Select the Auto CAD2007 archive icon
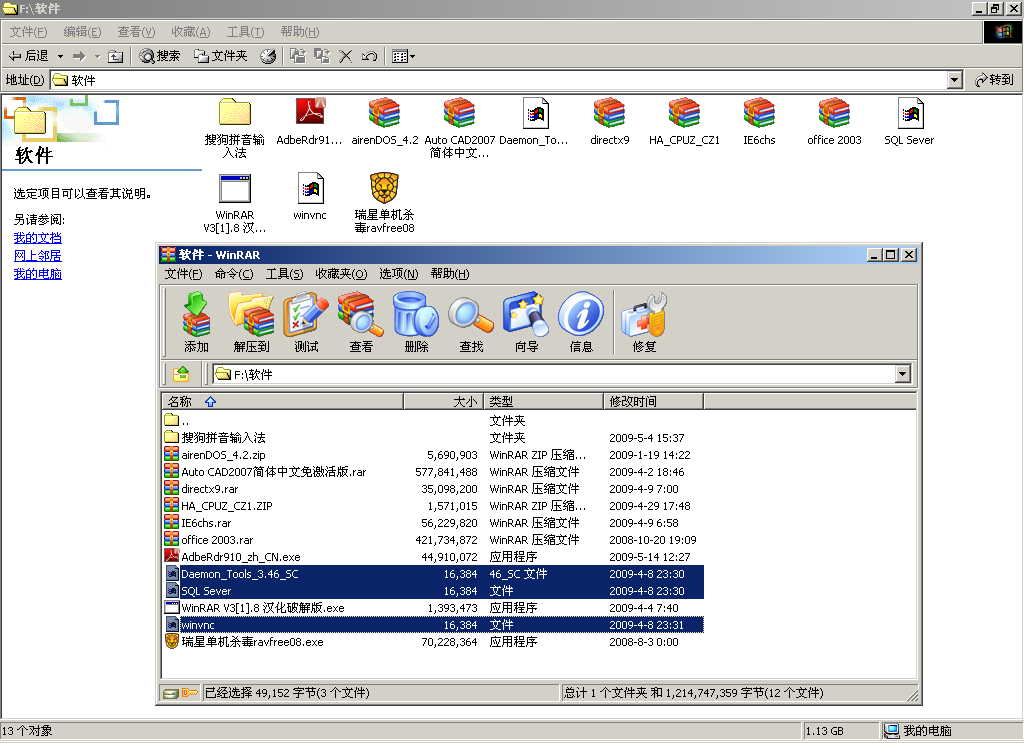 pos(459,112)
